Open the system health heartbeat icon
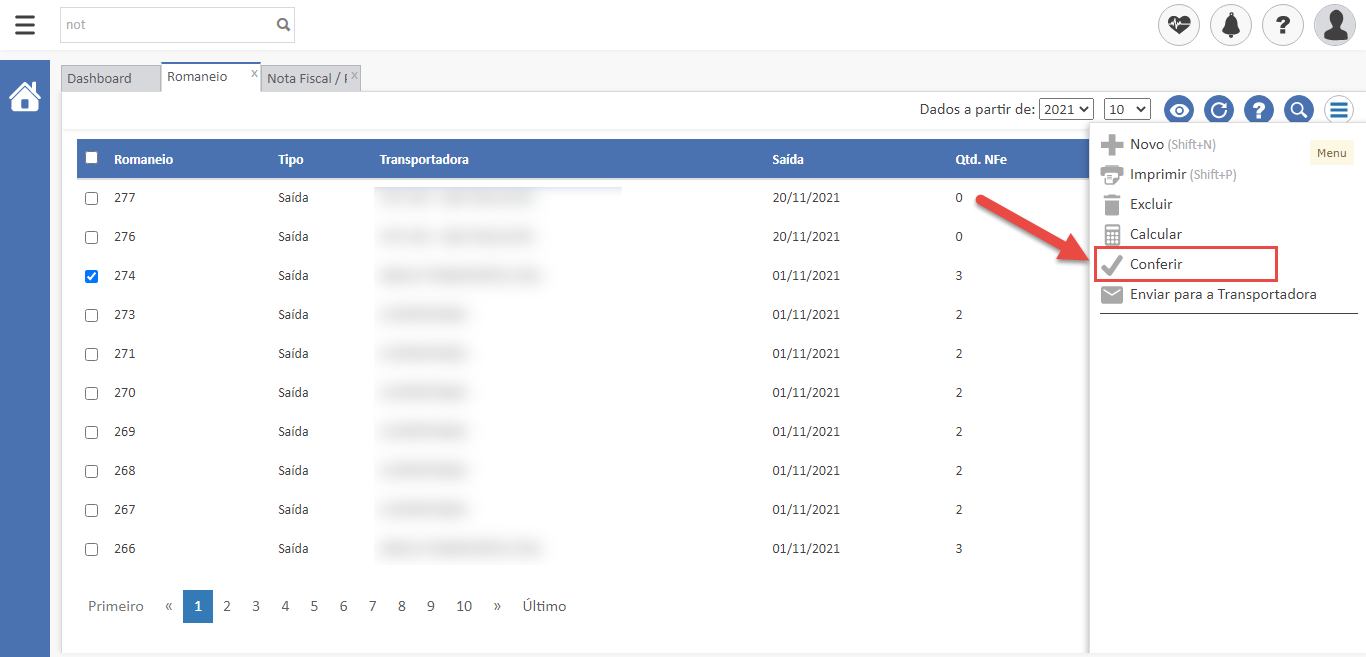 point(1179,25)
